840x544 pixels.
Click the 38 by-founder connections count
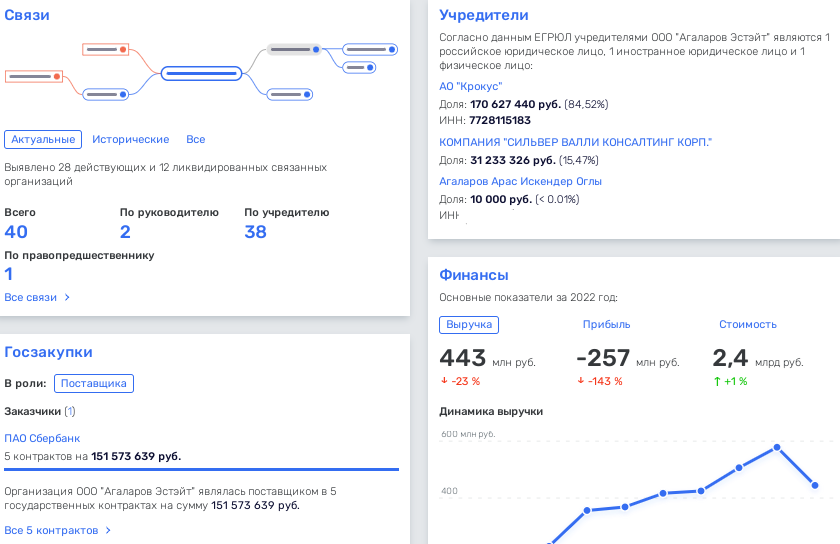[255, 232]
